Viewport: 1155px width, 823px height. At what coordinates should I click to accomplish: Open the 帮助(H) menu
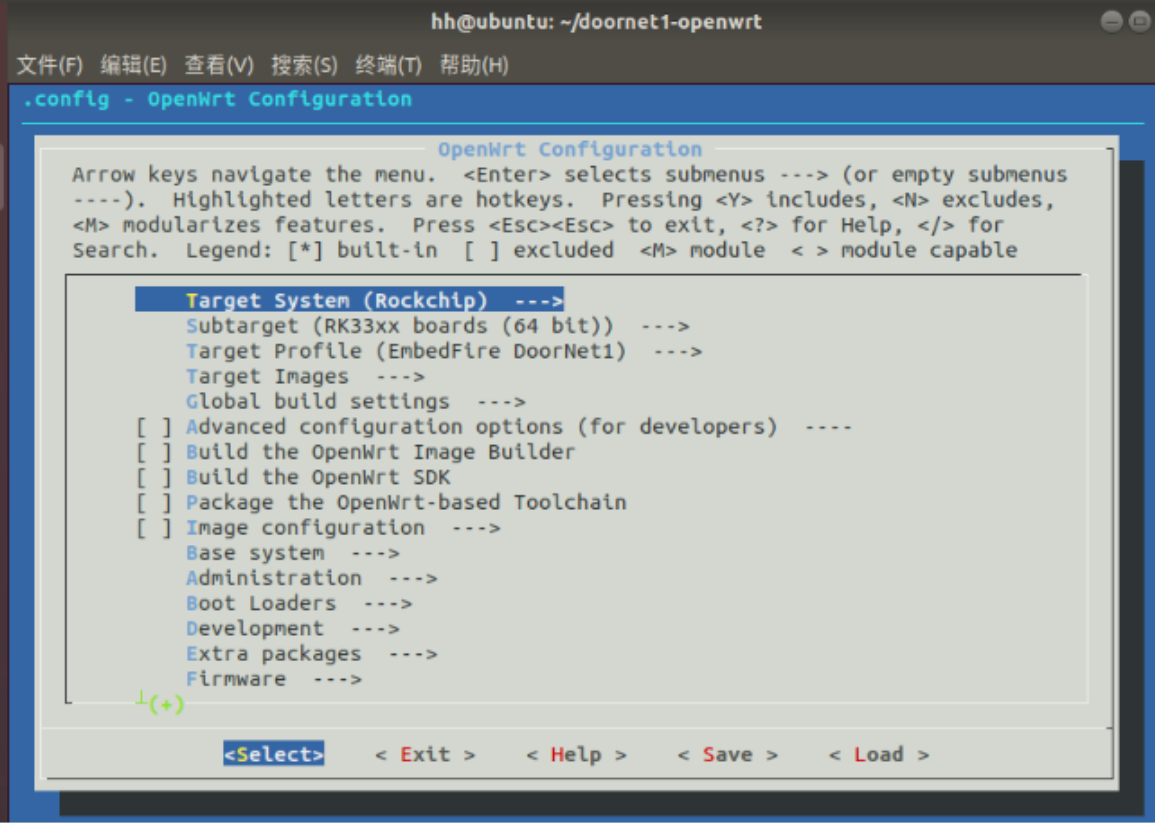(x=474, y=66)
